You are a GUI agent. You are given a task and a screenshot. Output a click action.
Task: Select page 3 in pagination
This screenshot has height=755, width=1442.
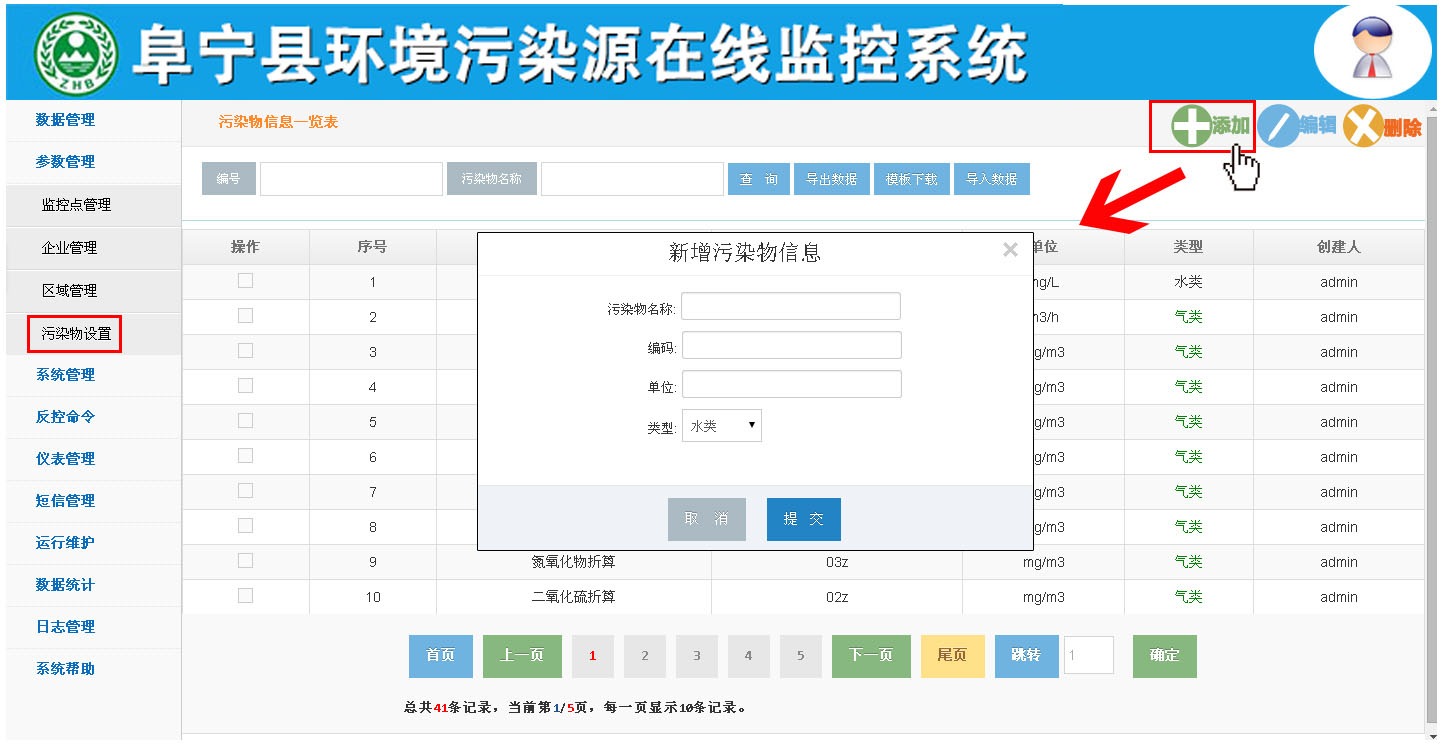tap(697, 656)
